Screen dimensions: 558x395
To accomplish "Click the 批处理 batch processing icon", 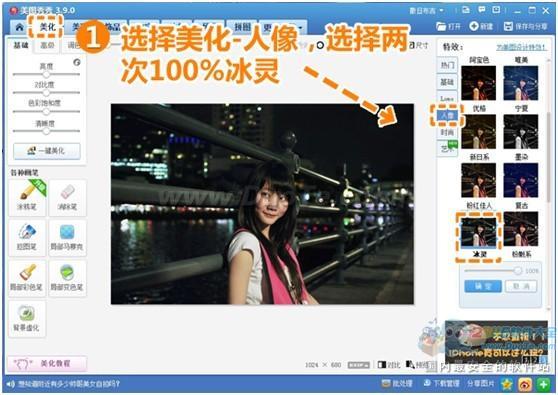I will point(385,383).
